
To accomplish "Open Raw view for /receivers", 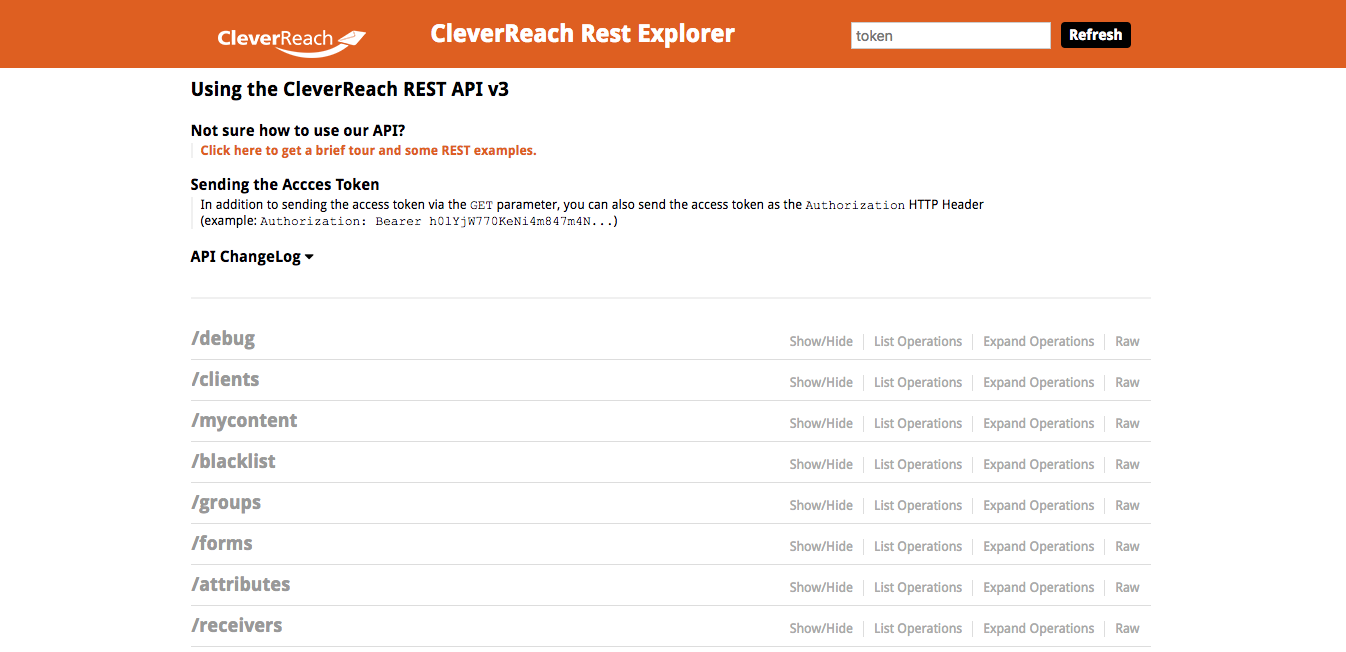I will [1127, 628].
